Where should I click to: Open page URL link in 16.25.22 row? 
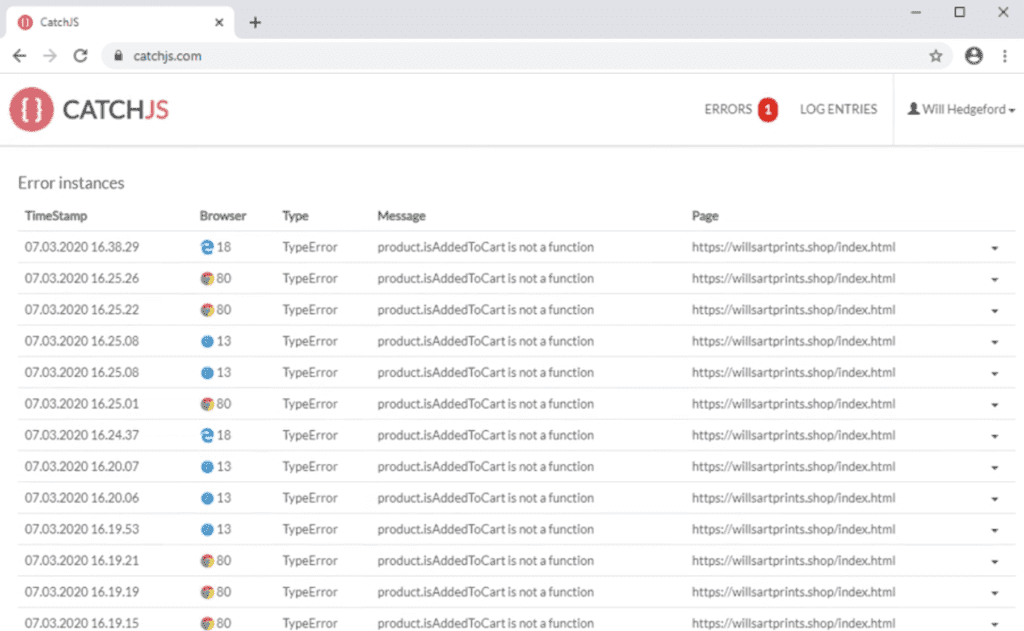(793, 310)
